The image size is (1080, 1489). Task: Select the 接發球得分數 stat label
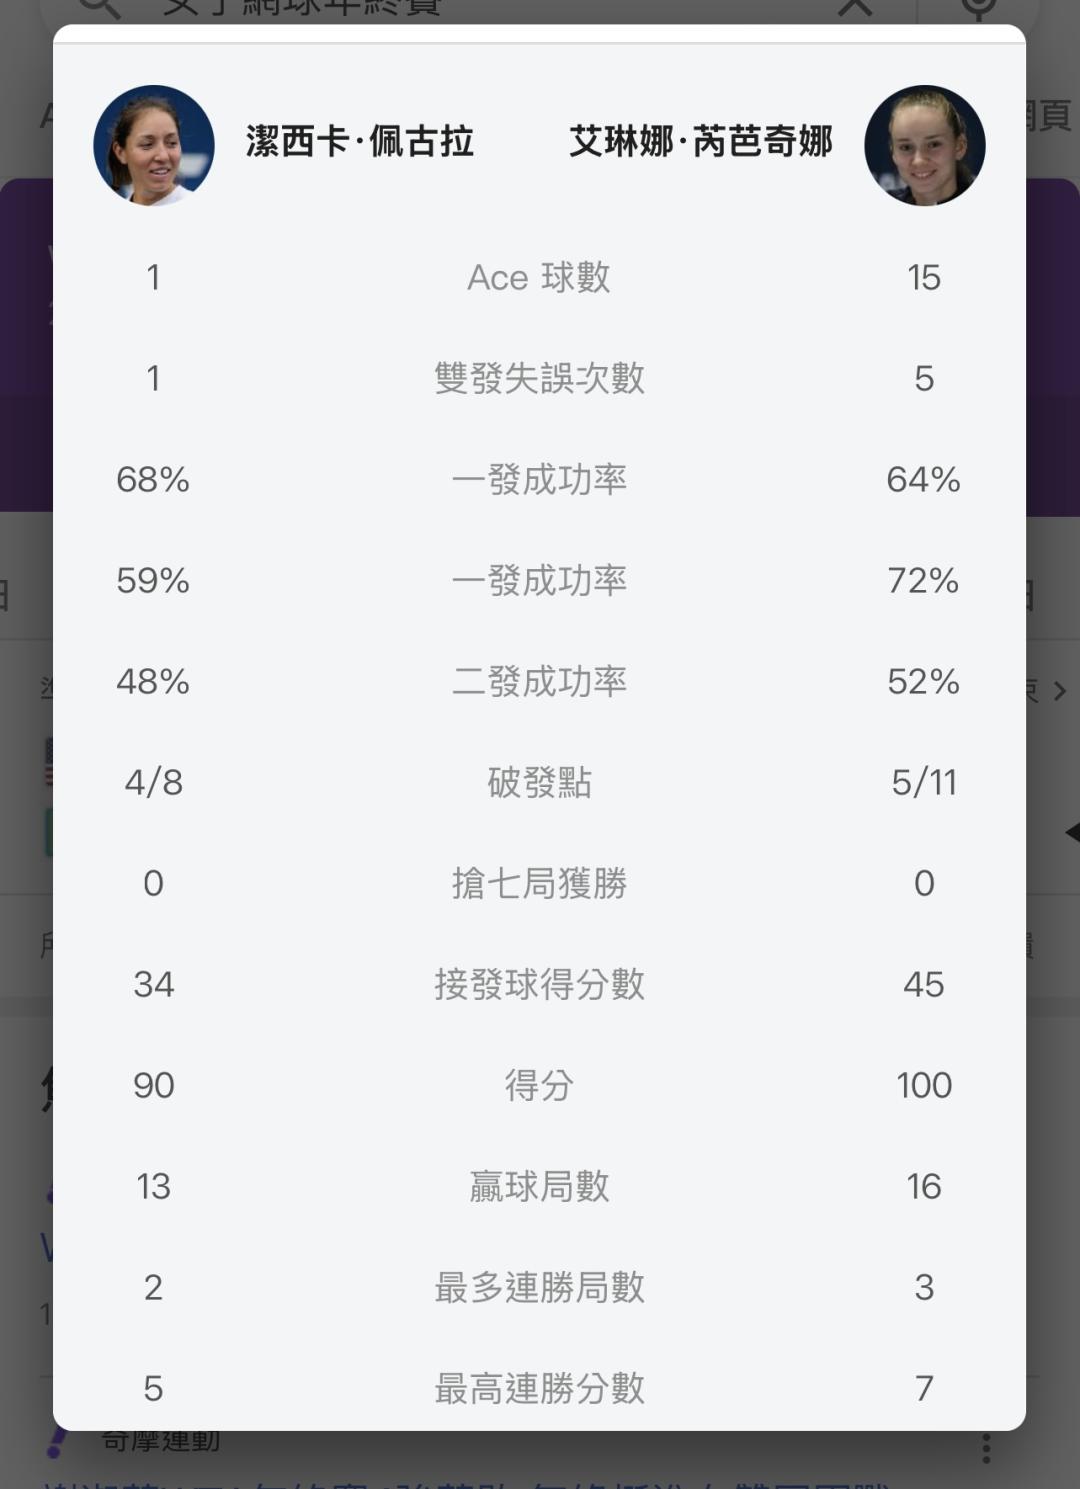539,985
